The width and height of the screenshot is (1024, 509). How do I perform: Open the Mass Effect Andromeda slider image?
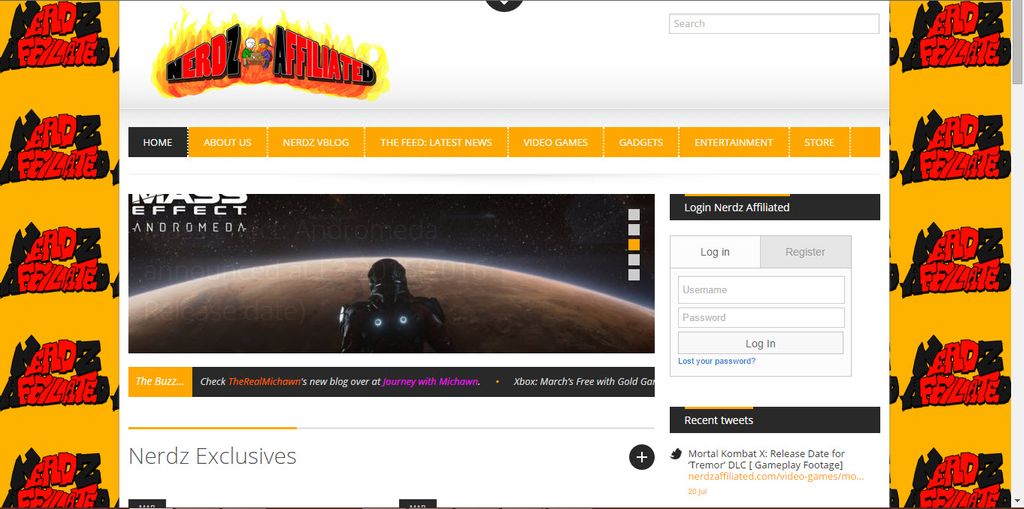[391, 273]
